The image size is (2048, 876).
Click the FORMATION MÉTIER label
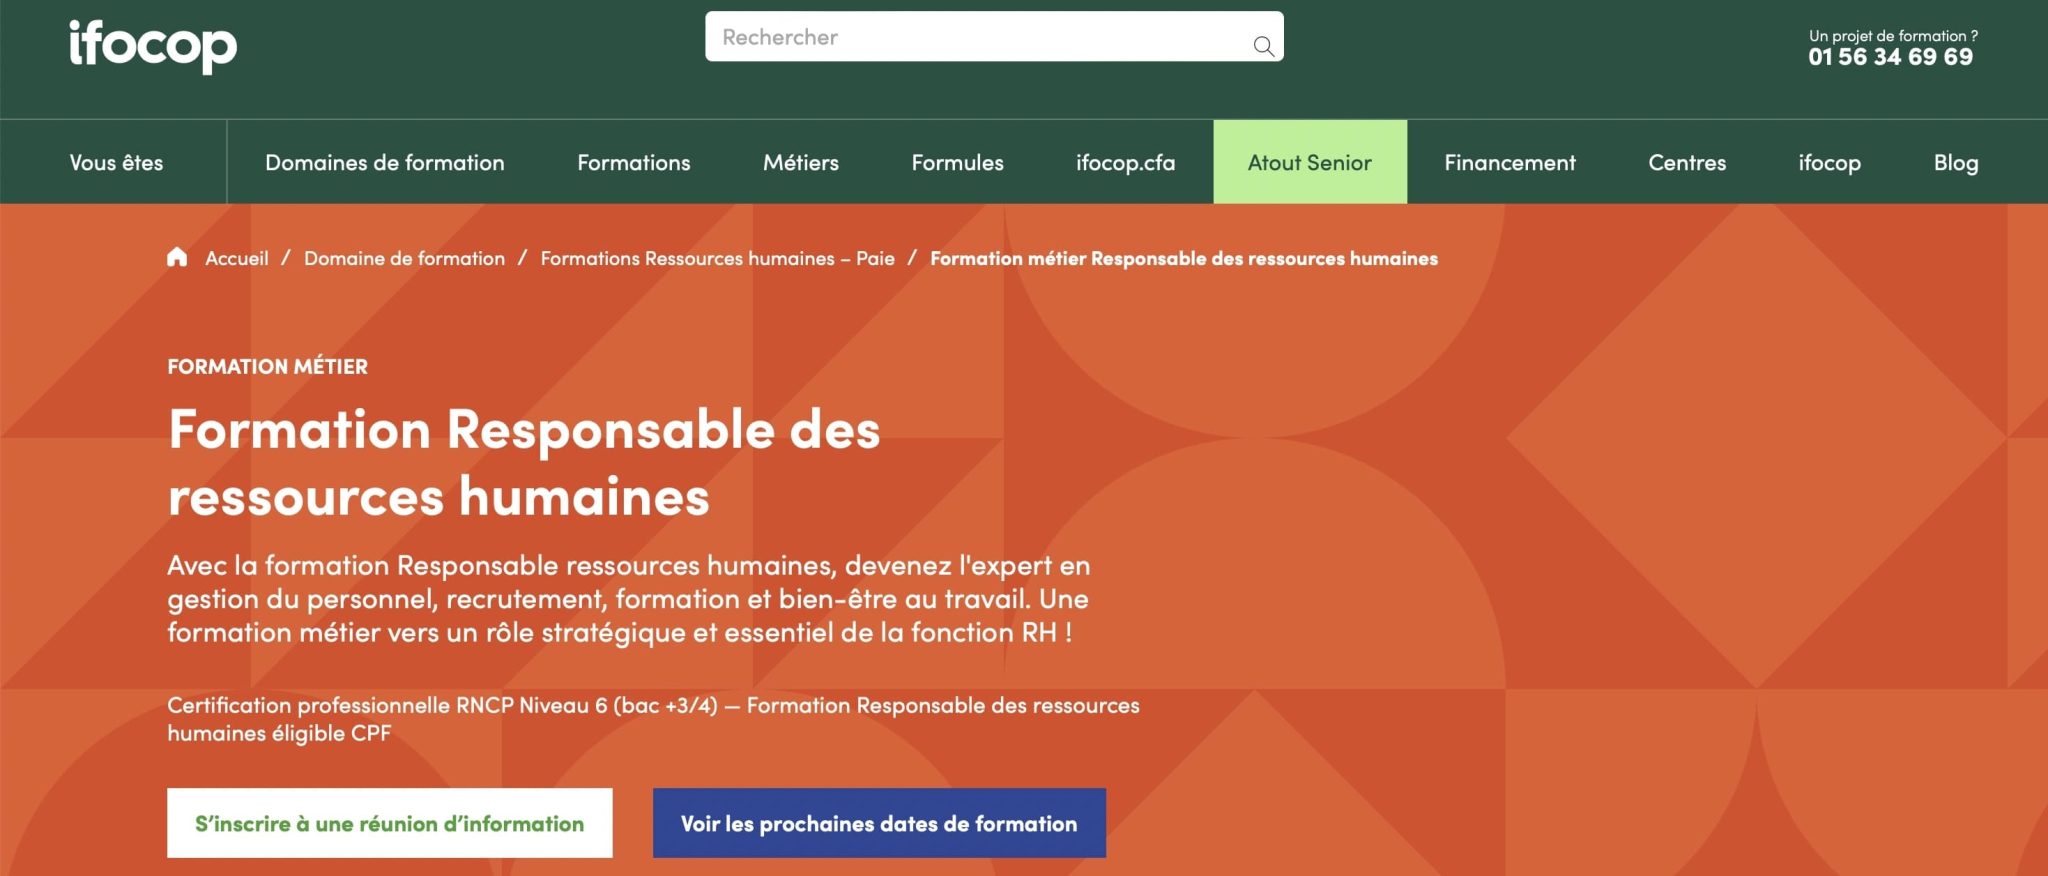tap(268, 366)
